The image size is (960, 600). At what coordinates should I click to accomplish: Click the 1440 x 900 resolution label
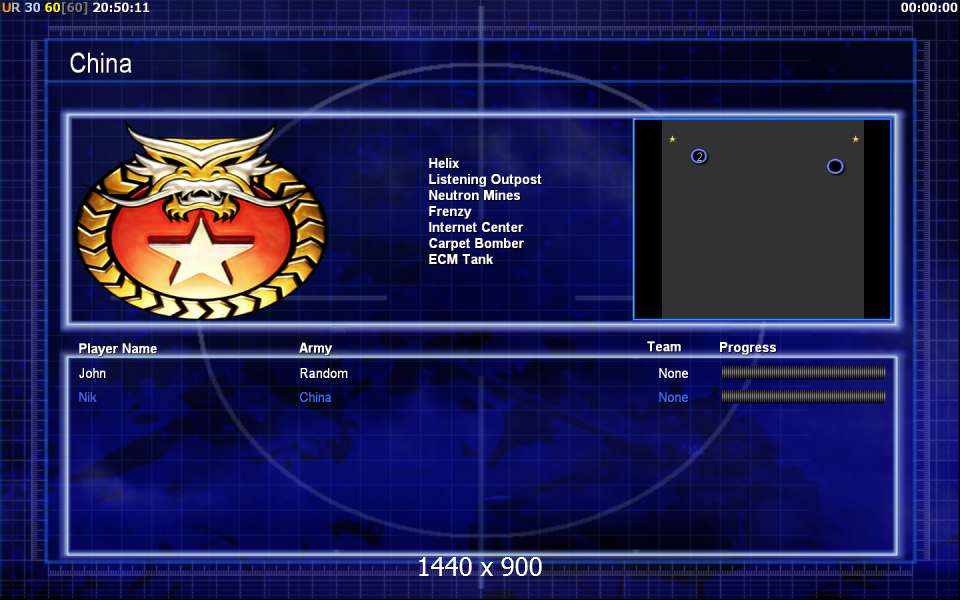click(480, 567)
